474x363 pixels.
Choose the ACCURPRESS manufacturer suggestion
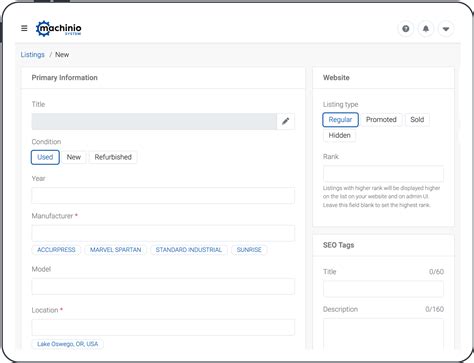pos(56,250)
